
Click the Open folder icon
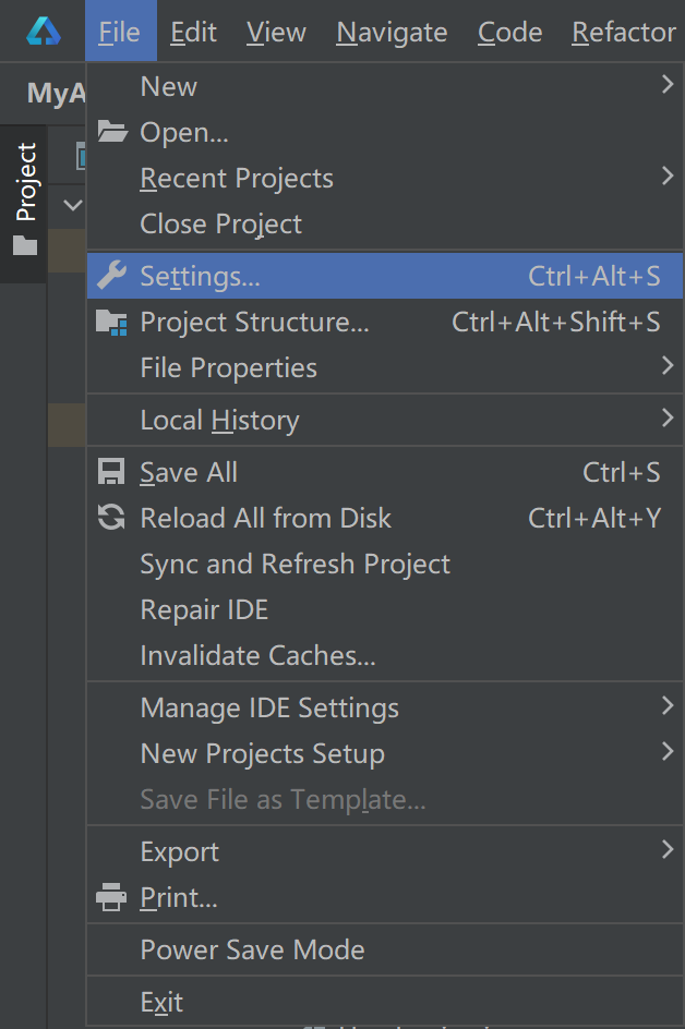[112, 132]
